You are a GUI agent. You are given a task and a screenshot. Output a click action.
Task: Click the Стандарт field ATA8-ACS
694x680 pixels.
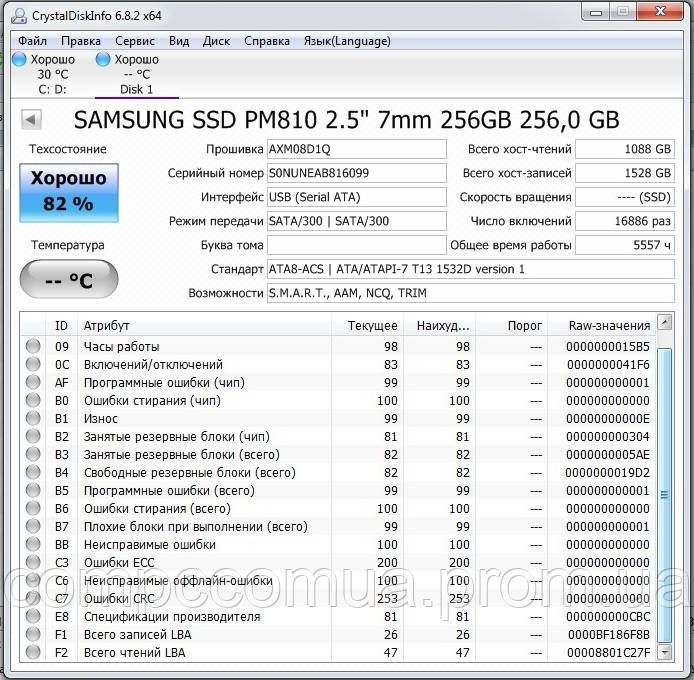point(471,269)
